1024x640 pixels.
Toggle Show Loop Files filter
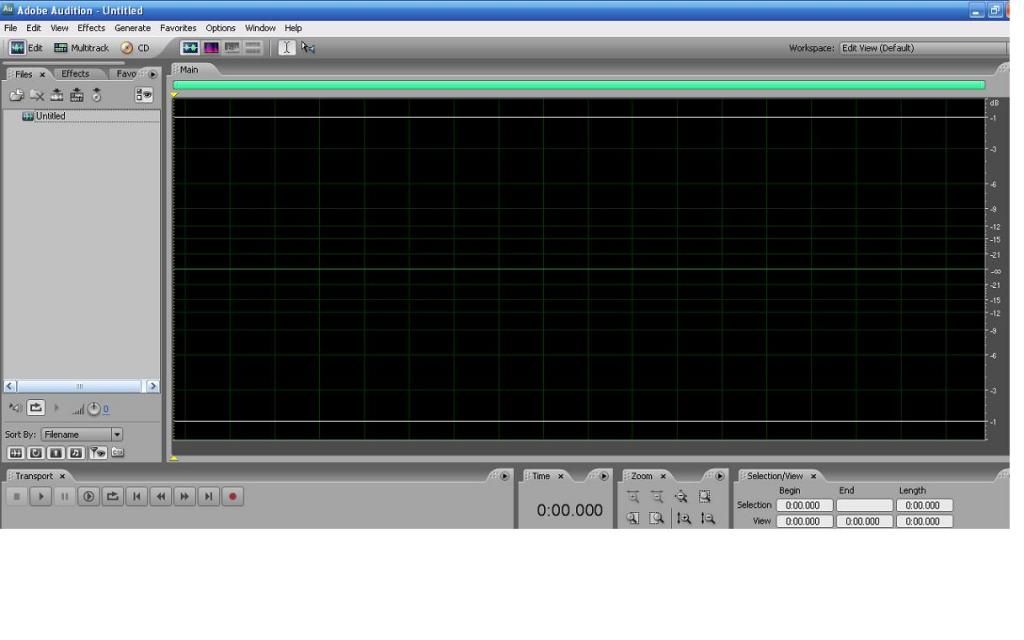click(36, 453)
